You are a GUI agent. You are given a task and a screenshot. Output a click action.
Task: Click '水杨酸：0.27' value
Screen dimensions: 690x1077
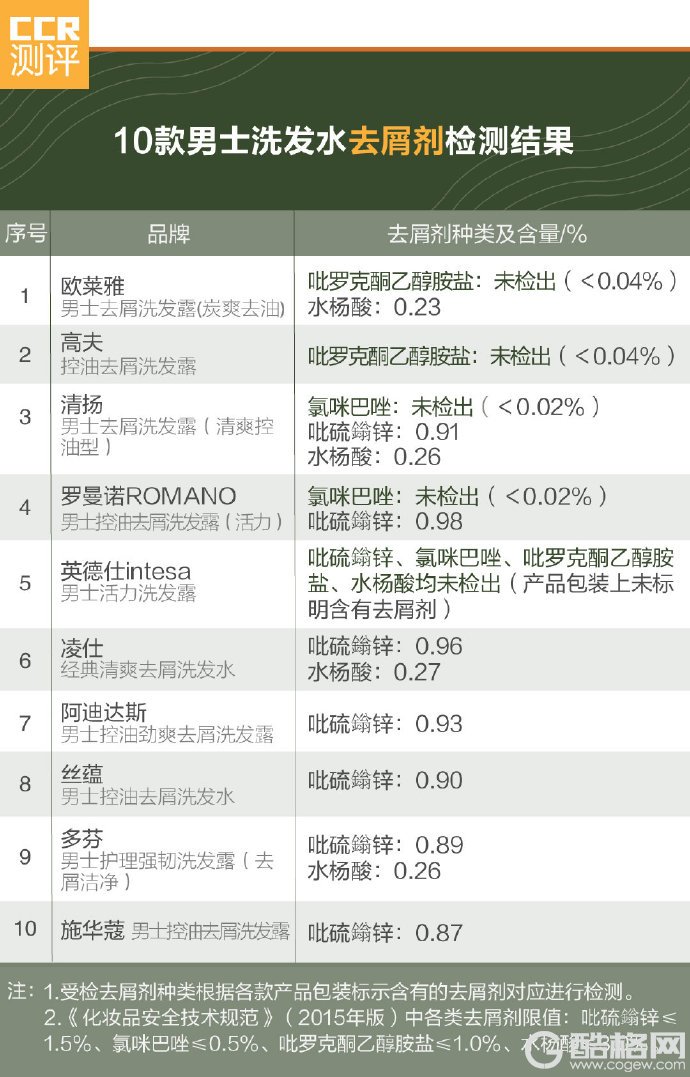pyautogui.click(x=374, y=672)
